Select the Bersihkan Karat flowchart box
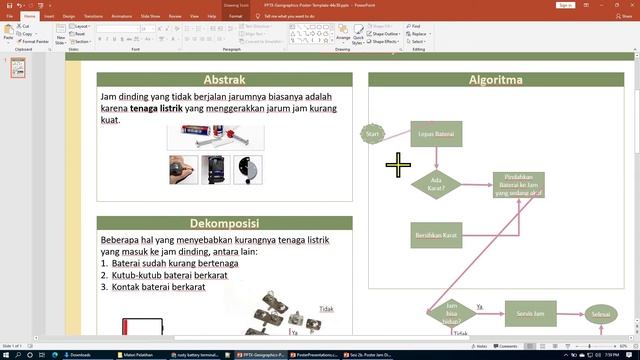This screenshot has width=640, height=360. click(x=436, y=235)
